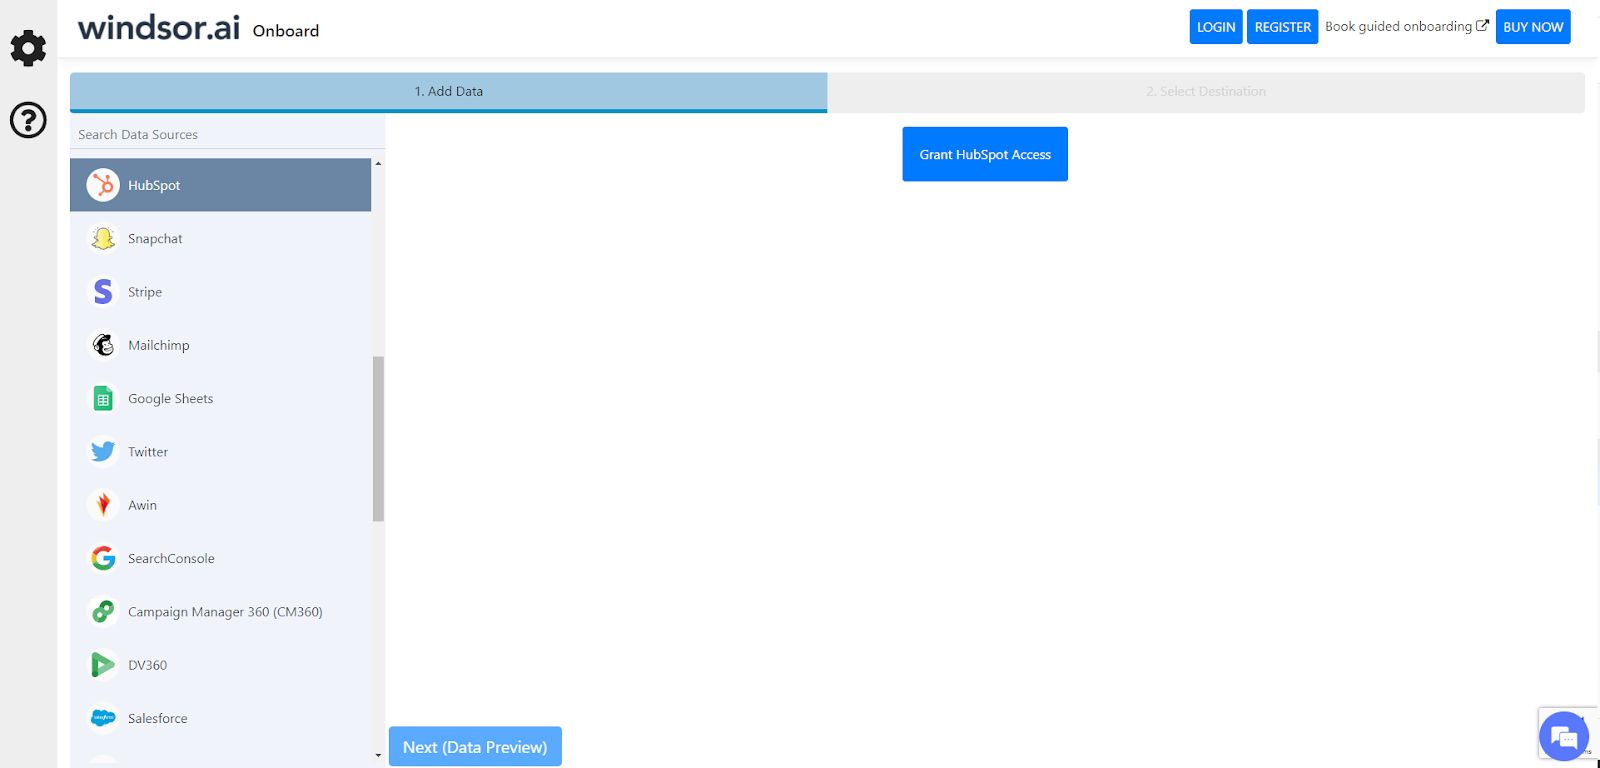This screenshot has width=1600, height=768.
Task: Click the LOGIN button
Action: click(1216, 27)
